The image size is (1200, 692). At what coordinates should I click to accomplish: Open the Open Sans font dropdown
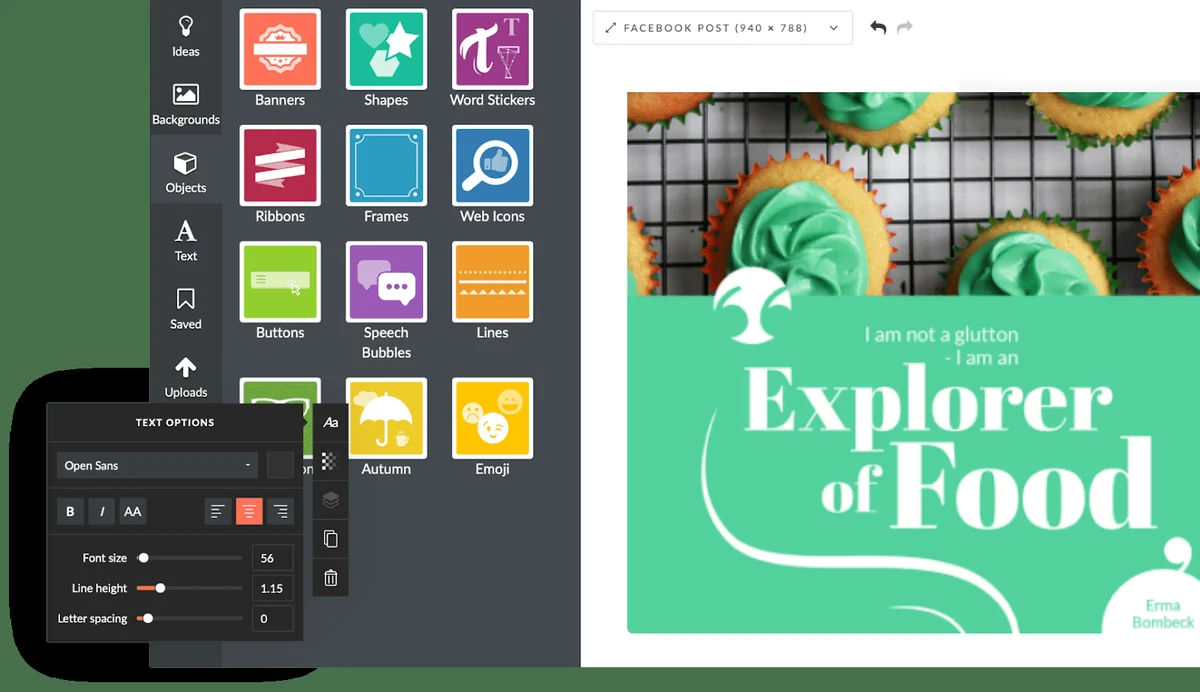[x=159, y=465]
